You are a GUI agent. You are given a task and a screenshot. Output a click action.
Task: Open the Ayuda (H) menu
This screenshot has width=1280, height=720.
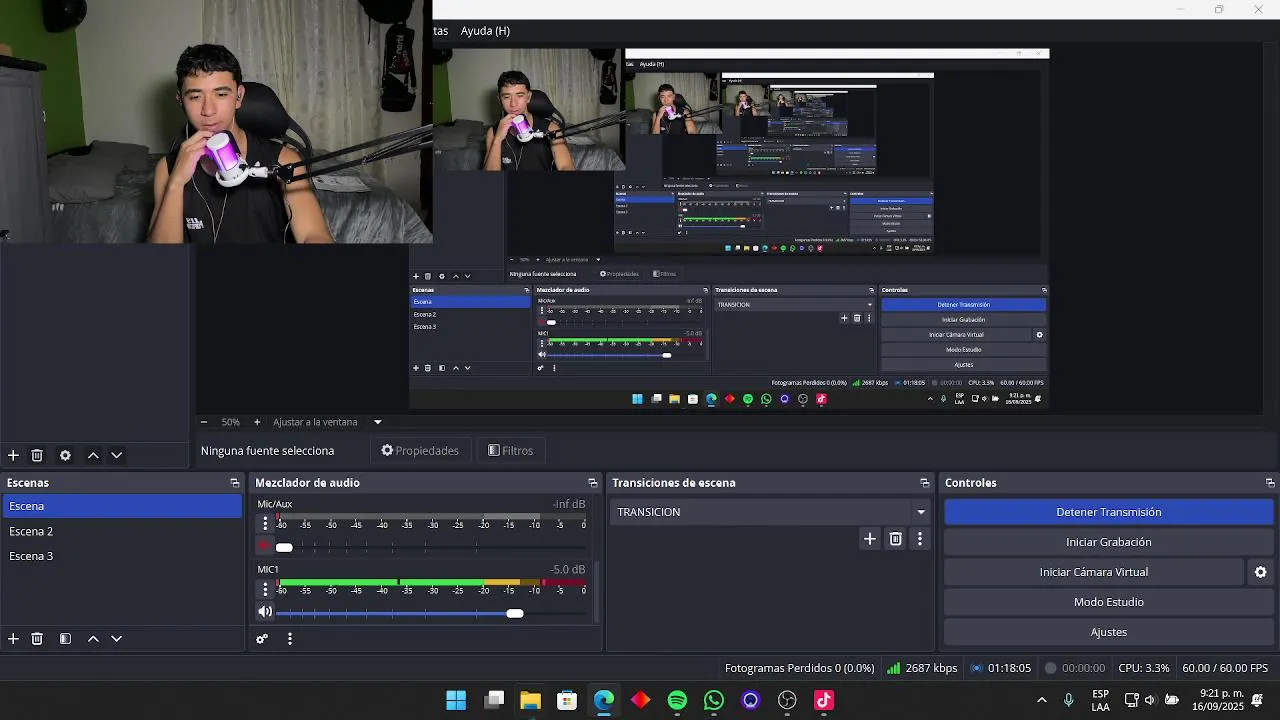(x=485, y=31)
